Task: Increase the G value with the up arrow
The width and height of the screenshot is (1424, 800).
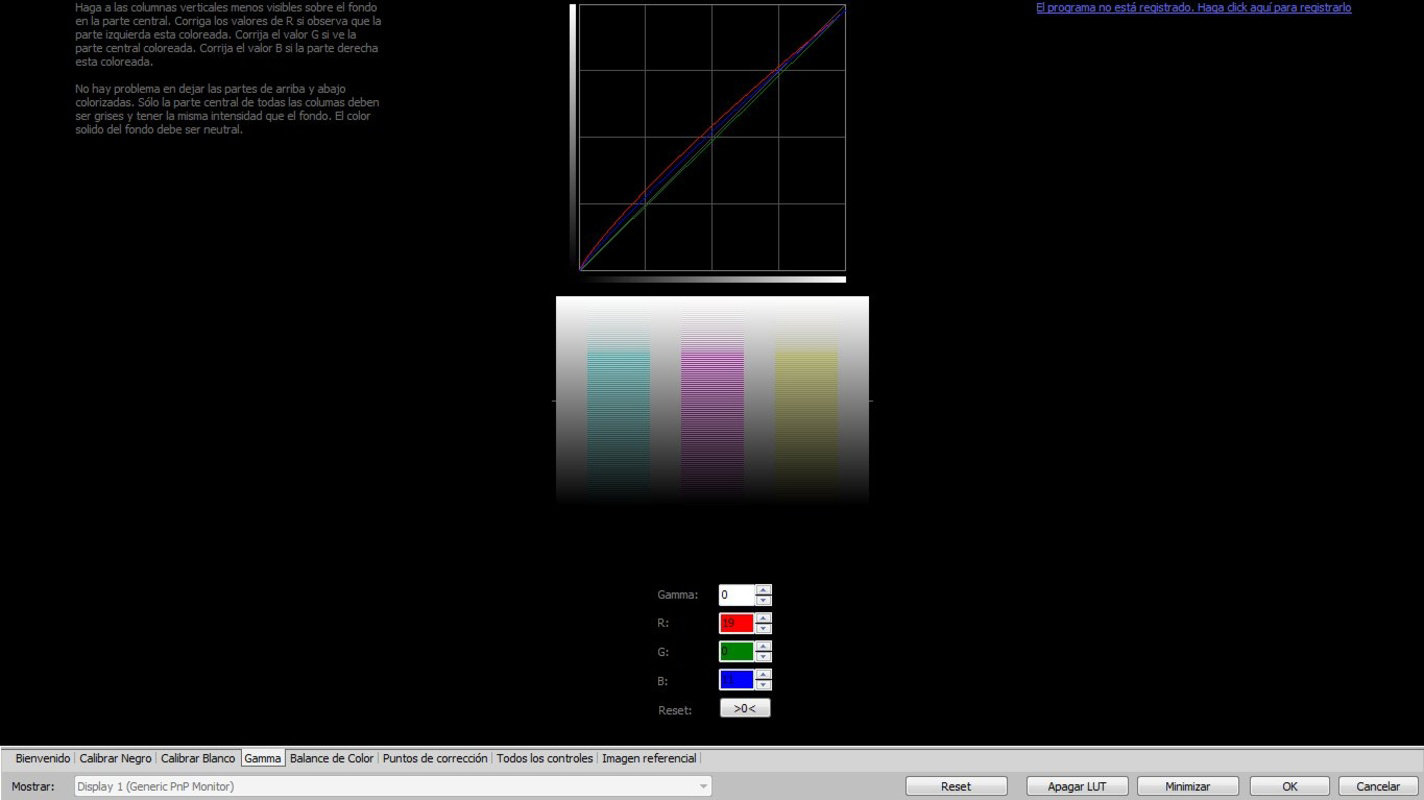Action: (764, 646)
